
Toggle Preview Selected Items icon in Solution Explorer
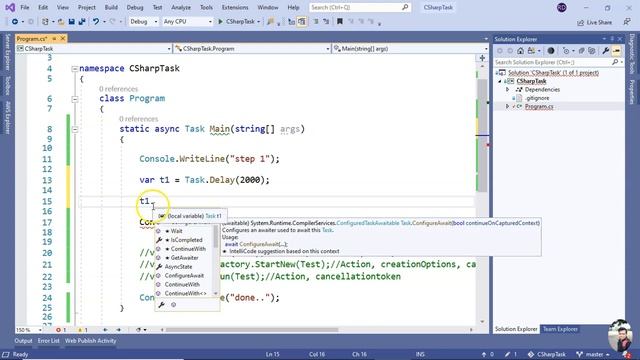point(616,51)
